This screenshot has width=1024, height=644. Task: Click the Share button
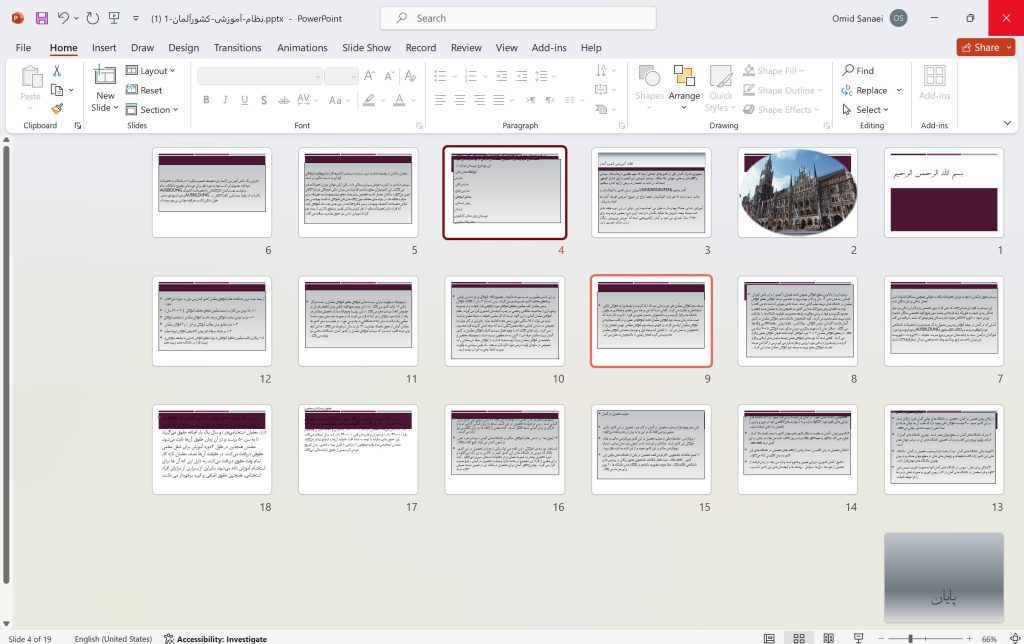click(x=985, y=47)
